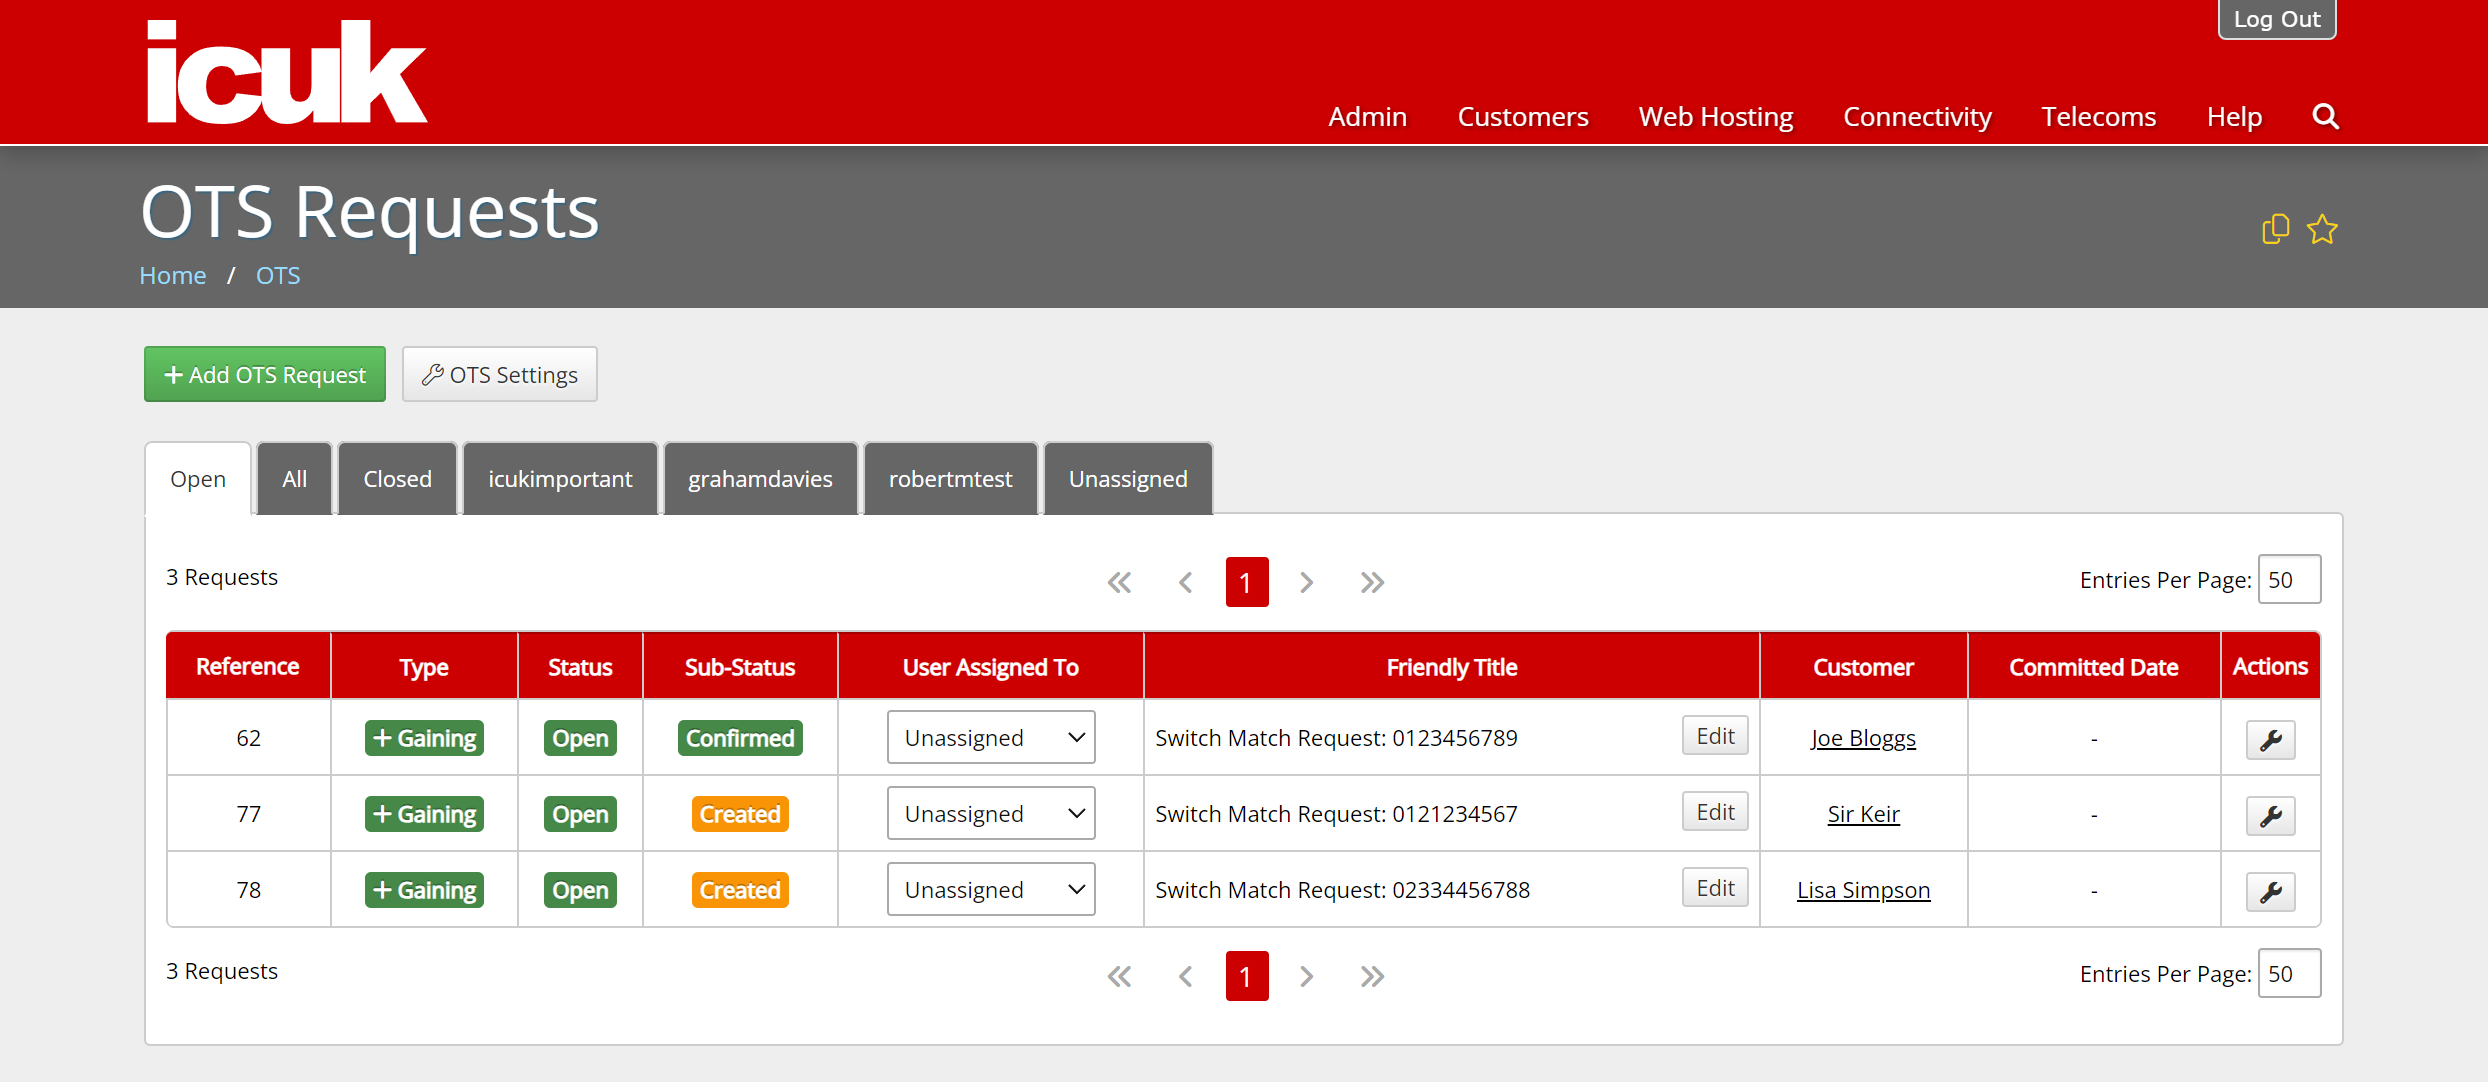The width and height of the screenshot is (2488, 1082).
Task: Focus the bottom Entries Per Page field
Action: (2289, 974)
